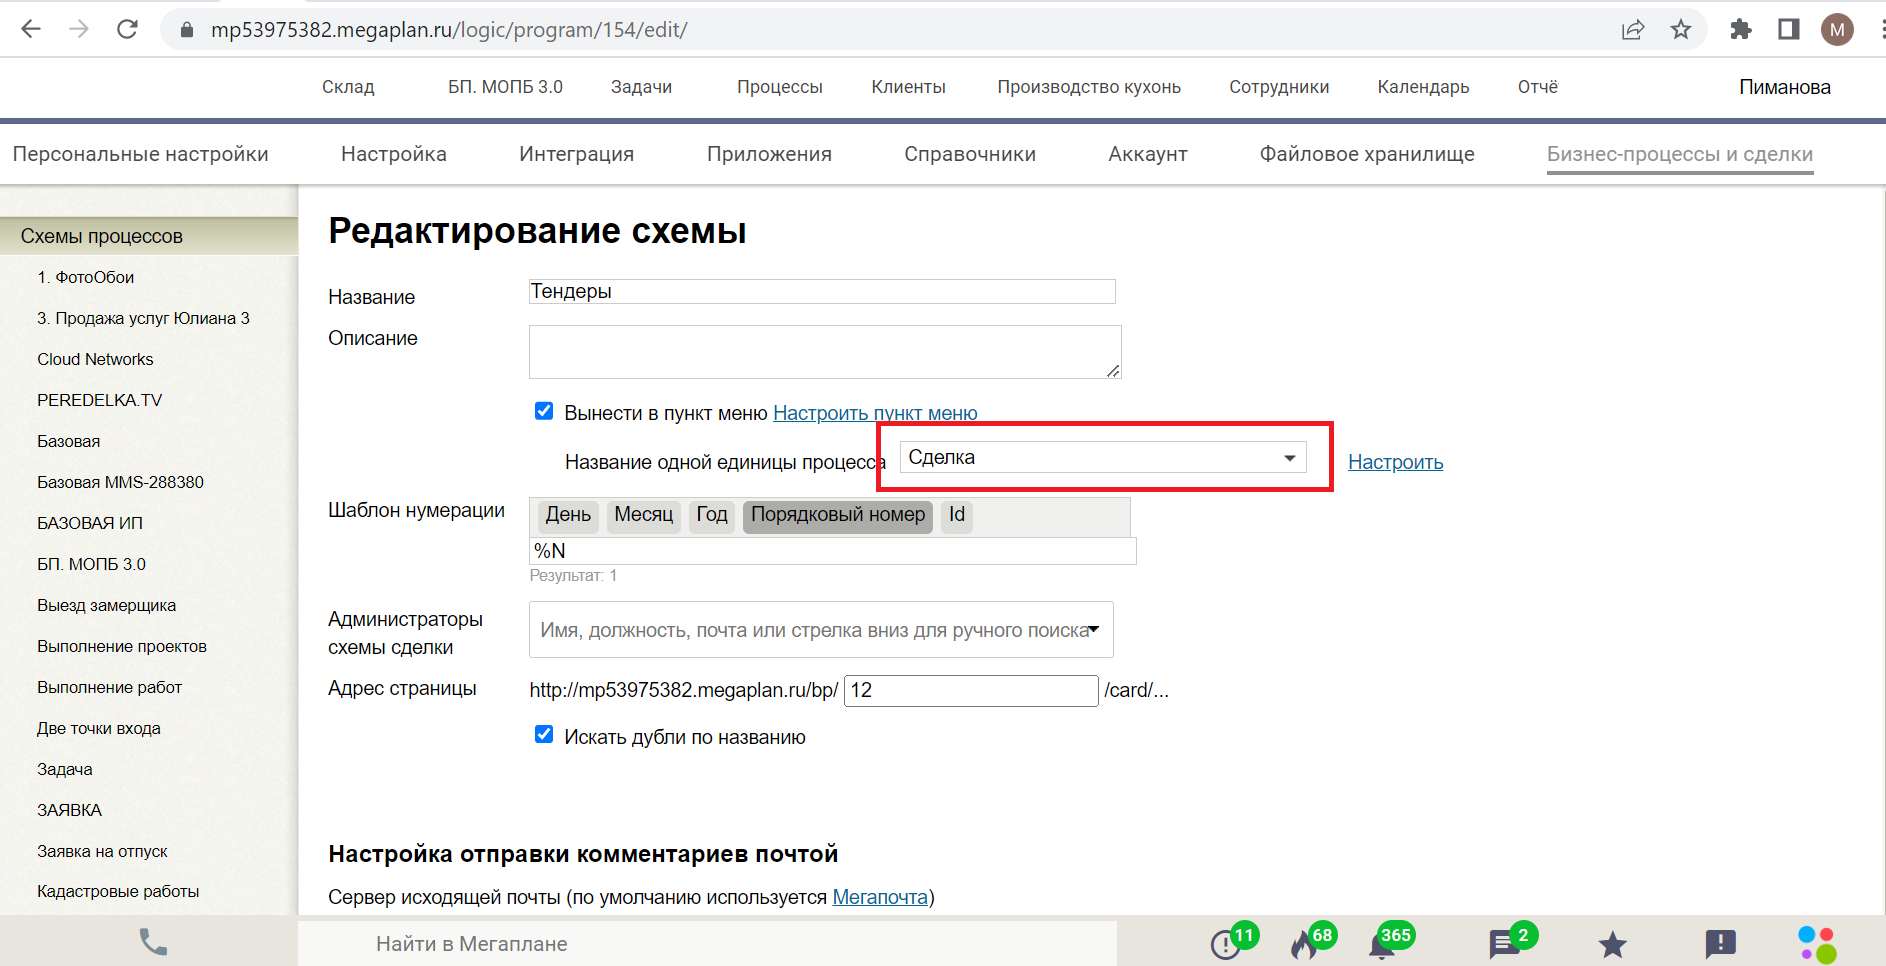Click the Настроить link beside dropdown
Image resolution: width=1886 pixels, height=966 pixels.
click(1395, 462)
